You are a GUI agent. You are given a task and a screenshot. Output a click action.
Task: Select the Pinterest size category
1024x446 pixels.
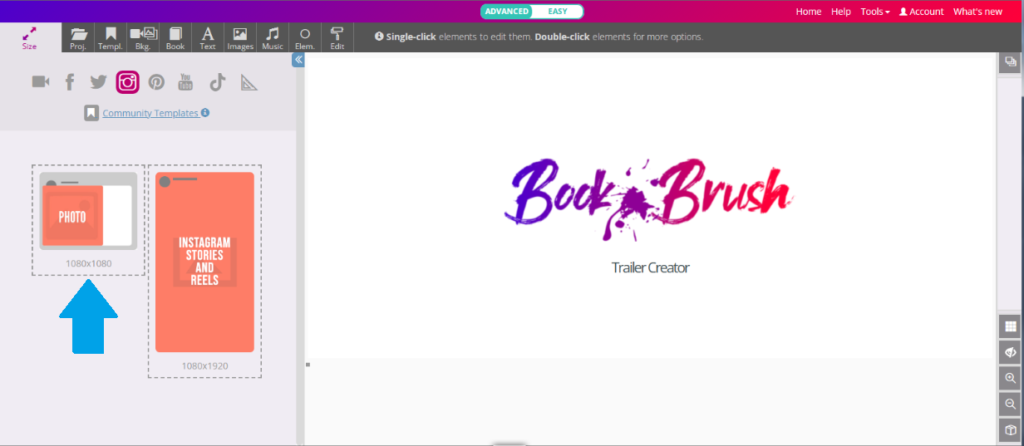(156, 82)
